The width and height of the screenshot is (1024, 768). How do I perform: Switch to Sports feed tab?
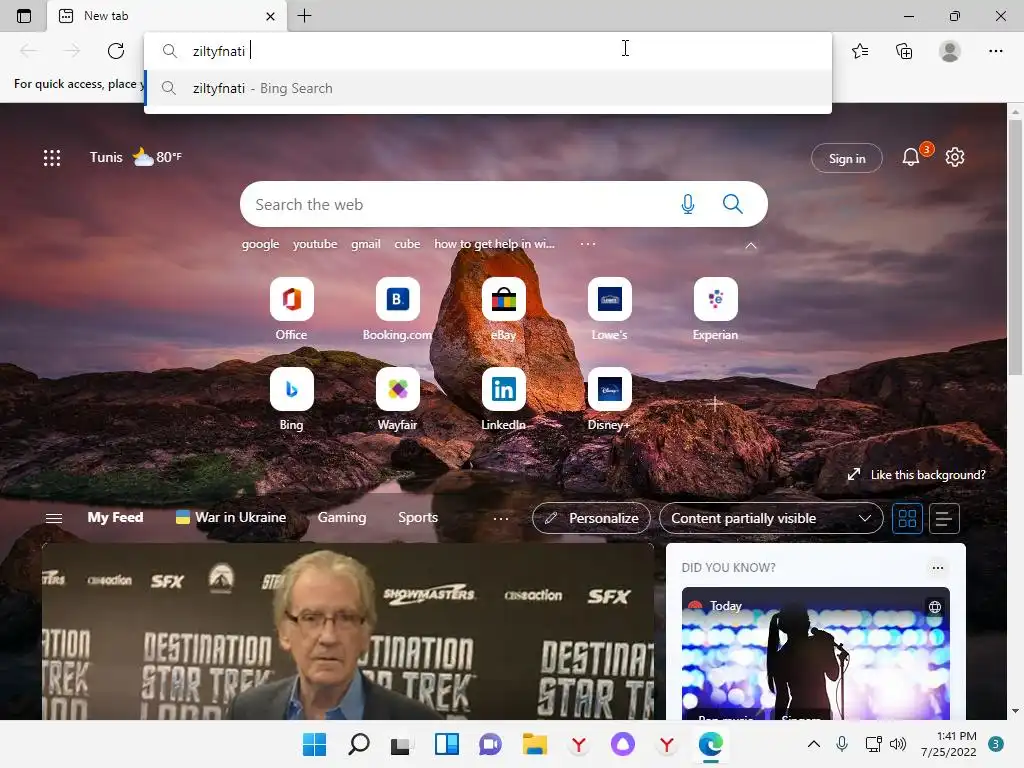(x=418, y=517)
